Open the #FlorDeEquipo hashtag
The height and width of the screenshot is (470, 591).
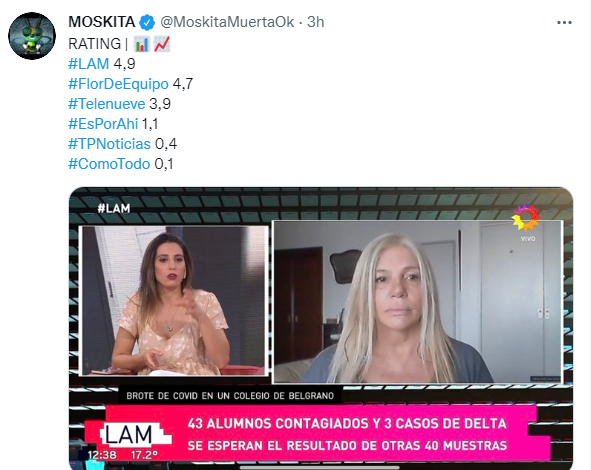tap(118, 84)
